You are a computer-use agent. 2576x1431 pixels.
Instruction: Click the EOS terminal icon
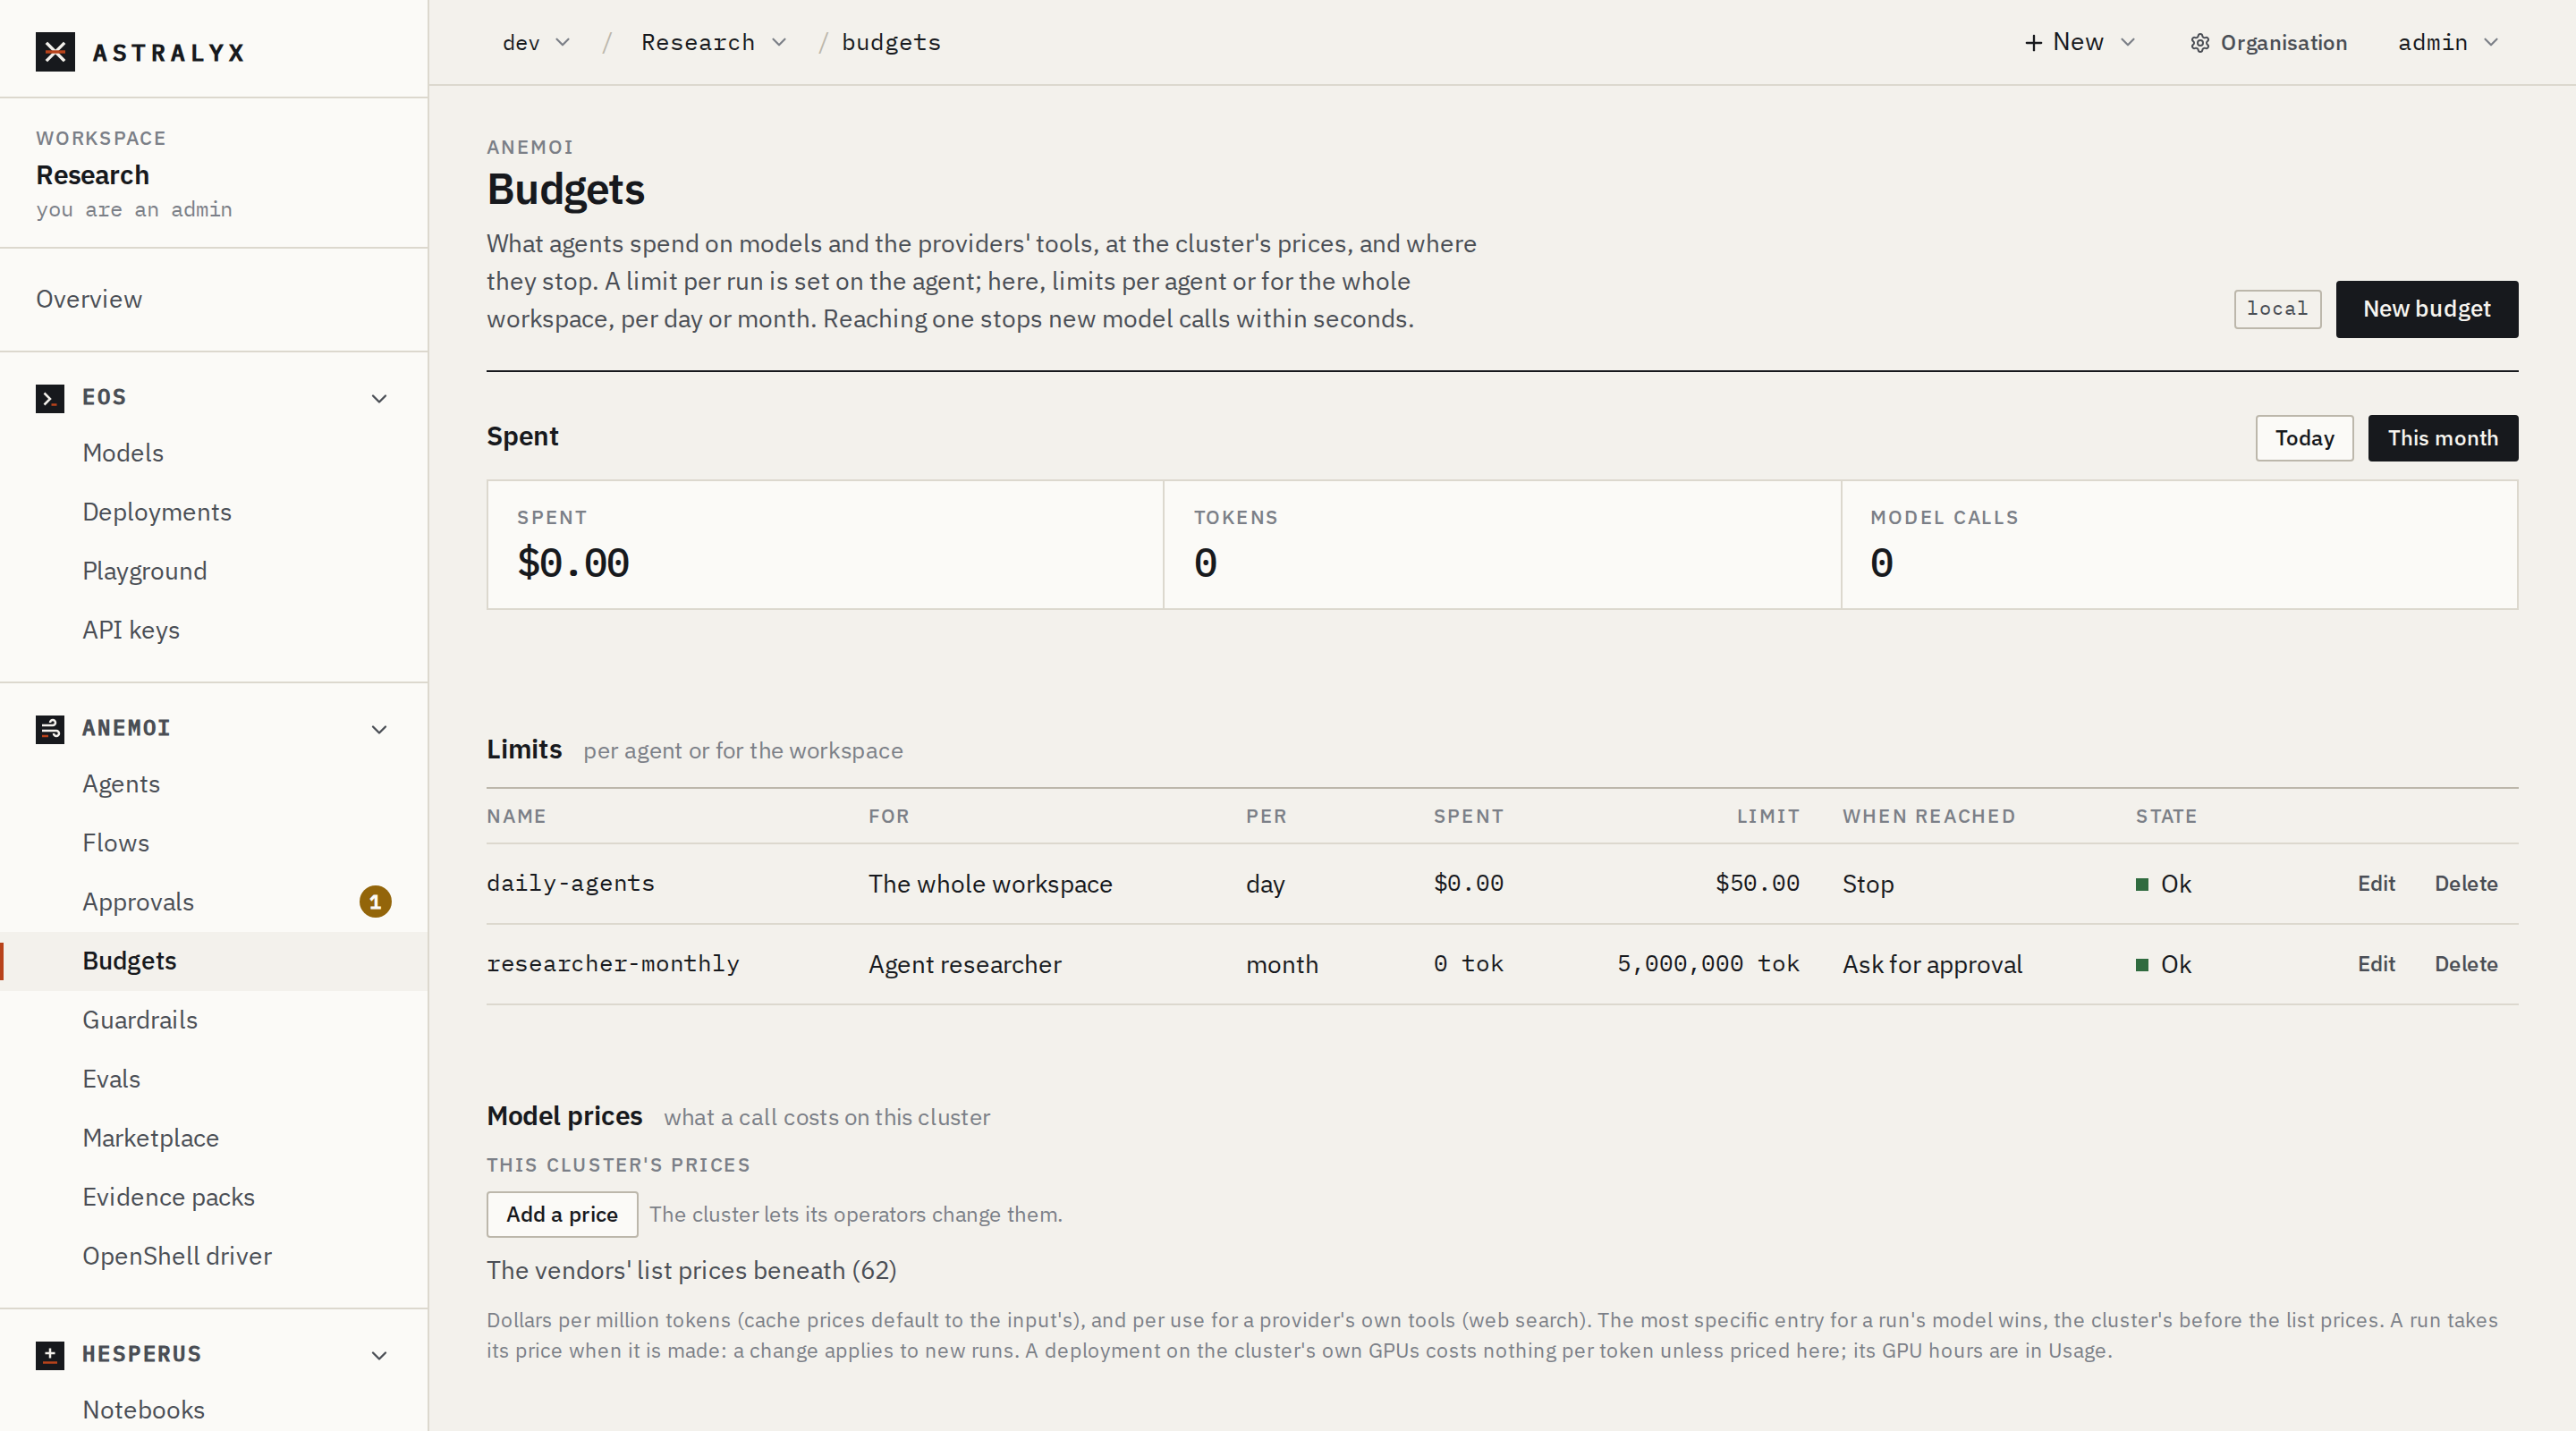pos(50,398)
